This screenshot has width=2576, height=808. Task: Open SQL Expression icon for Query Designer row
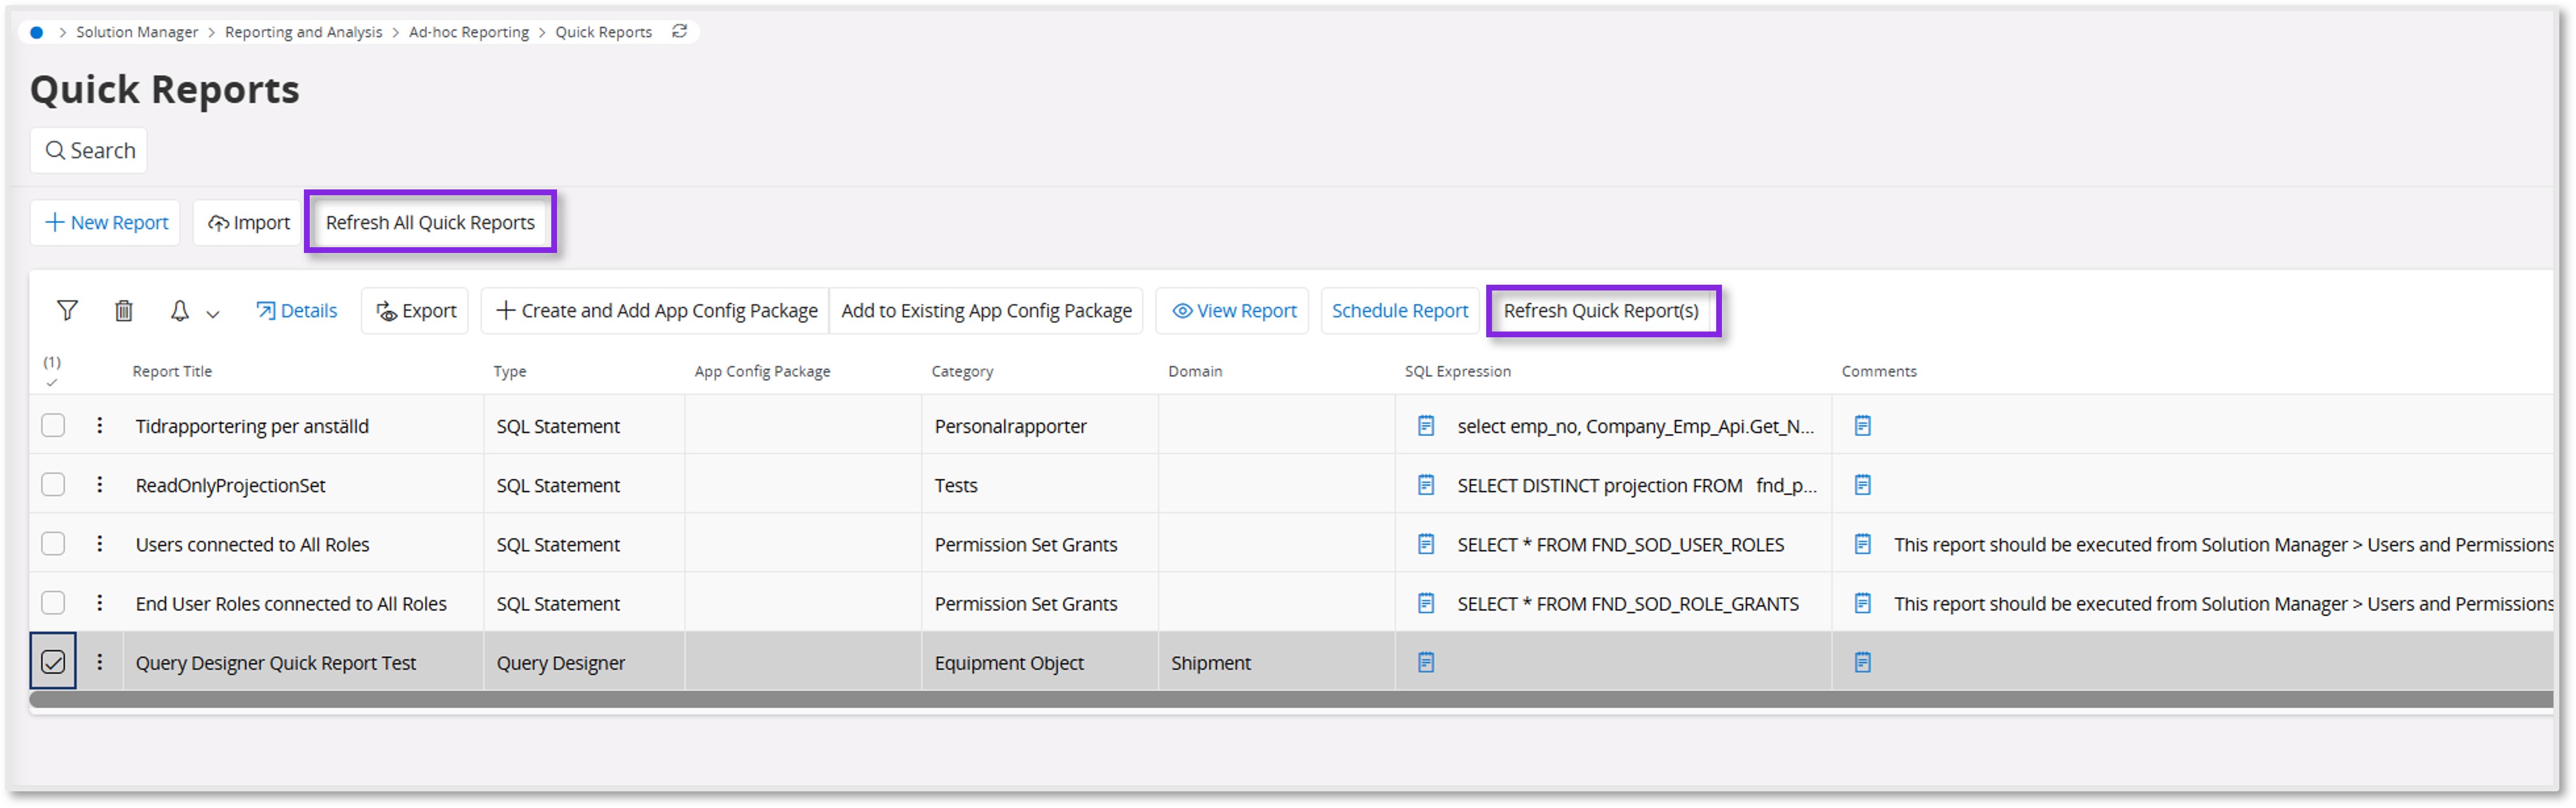pyautogui.click(x=1426, y=662)
